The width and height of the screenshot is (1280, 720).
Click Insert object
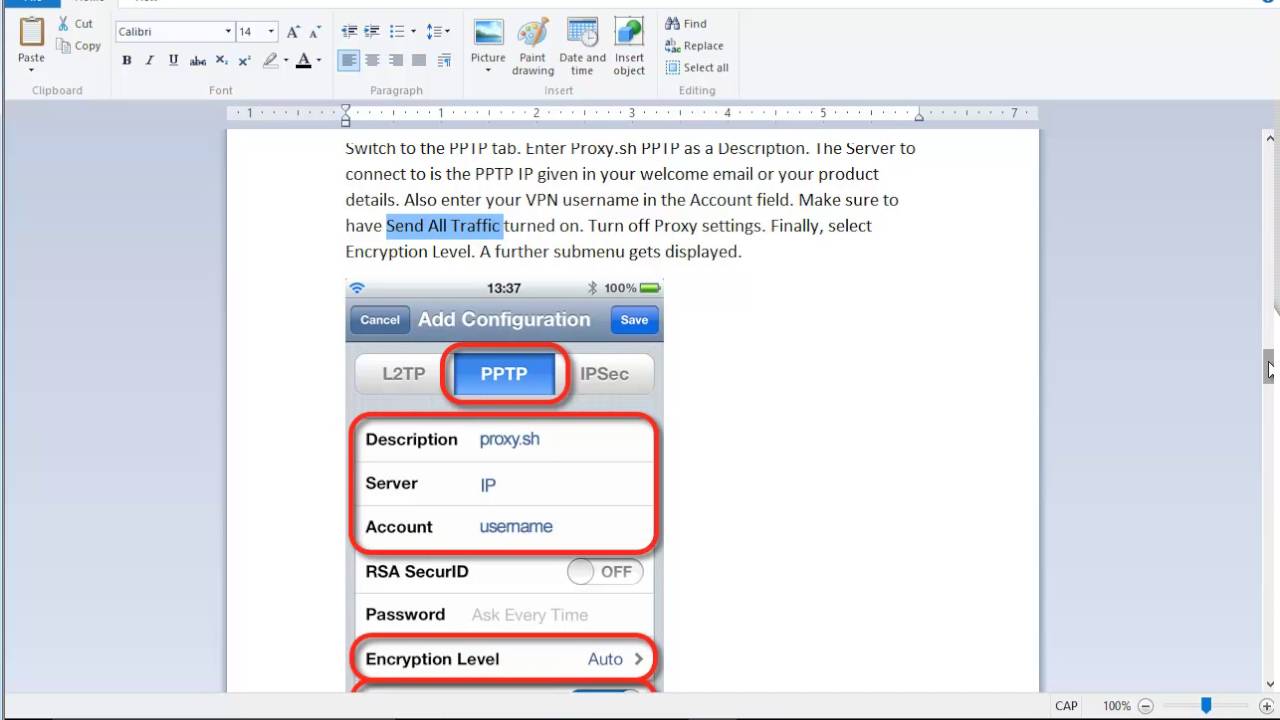[629, 45]
